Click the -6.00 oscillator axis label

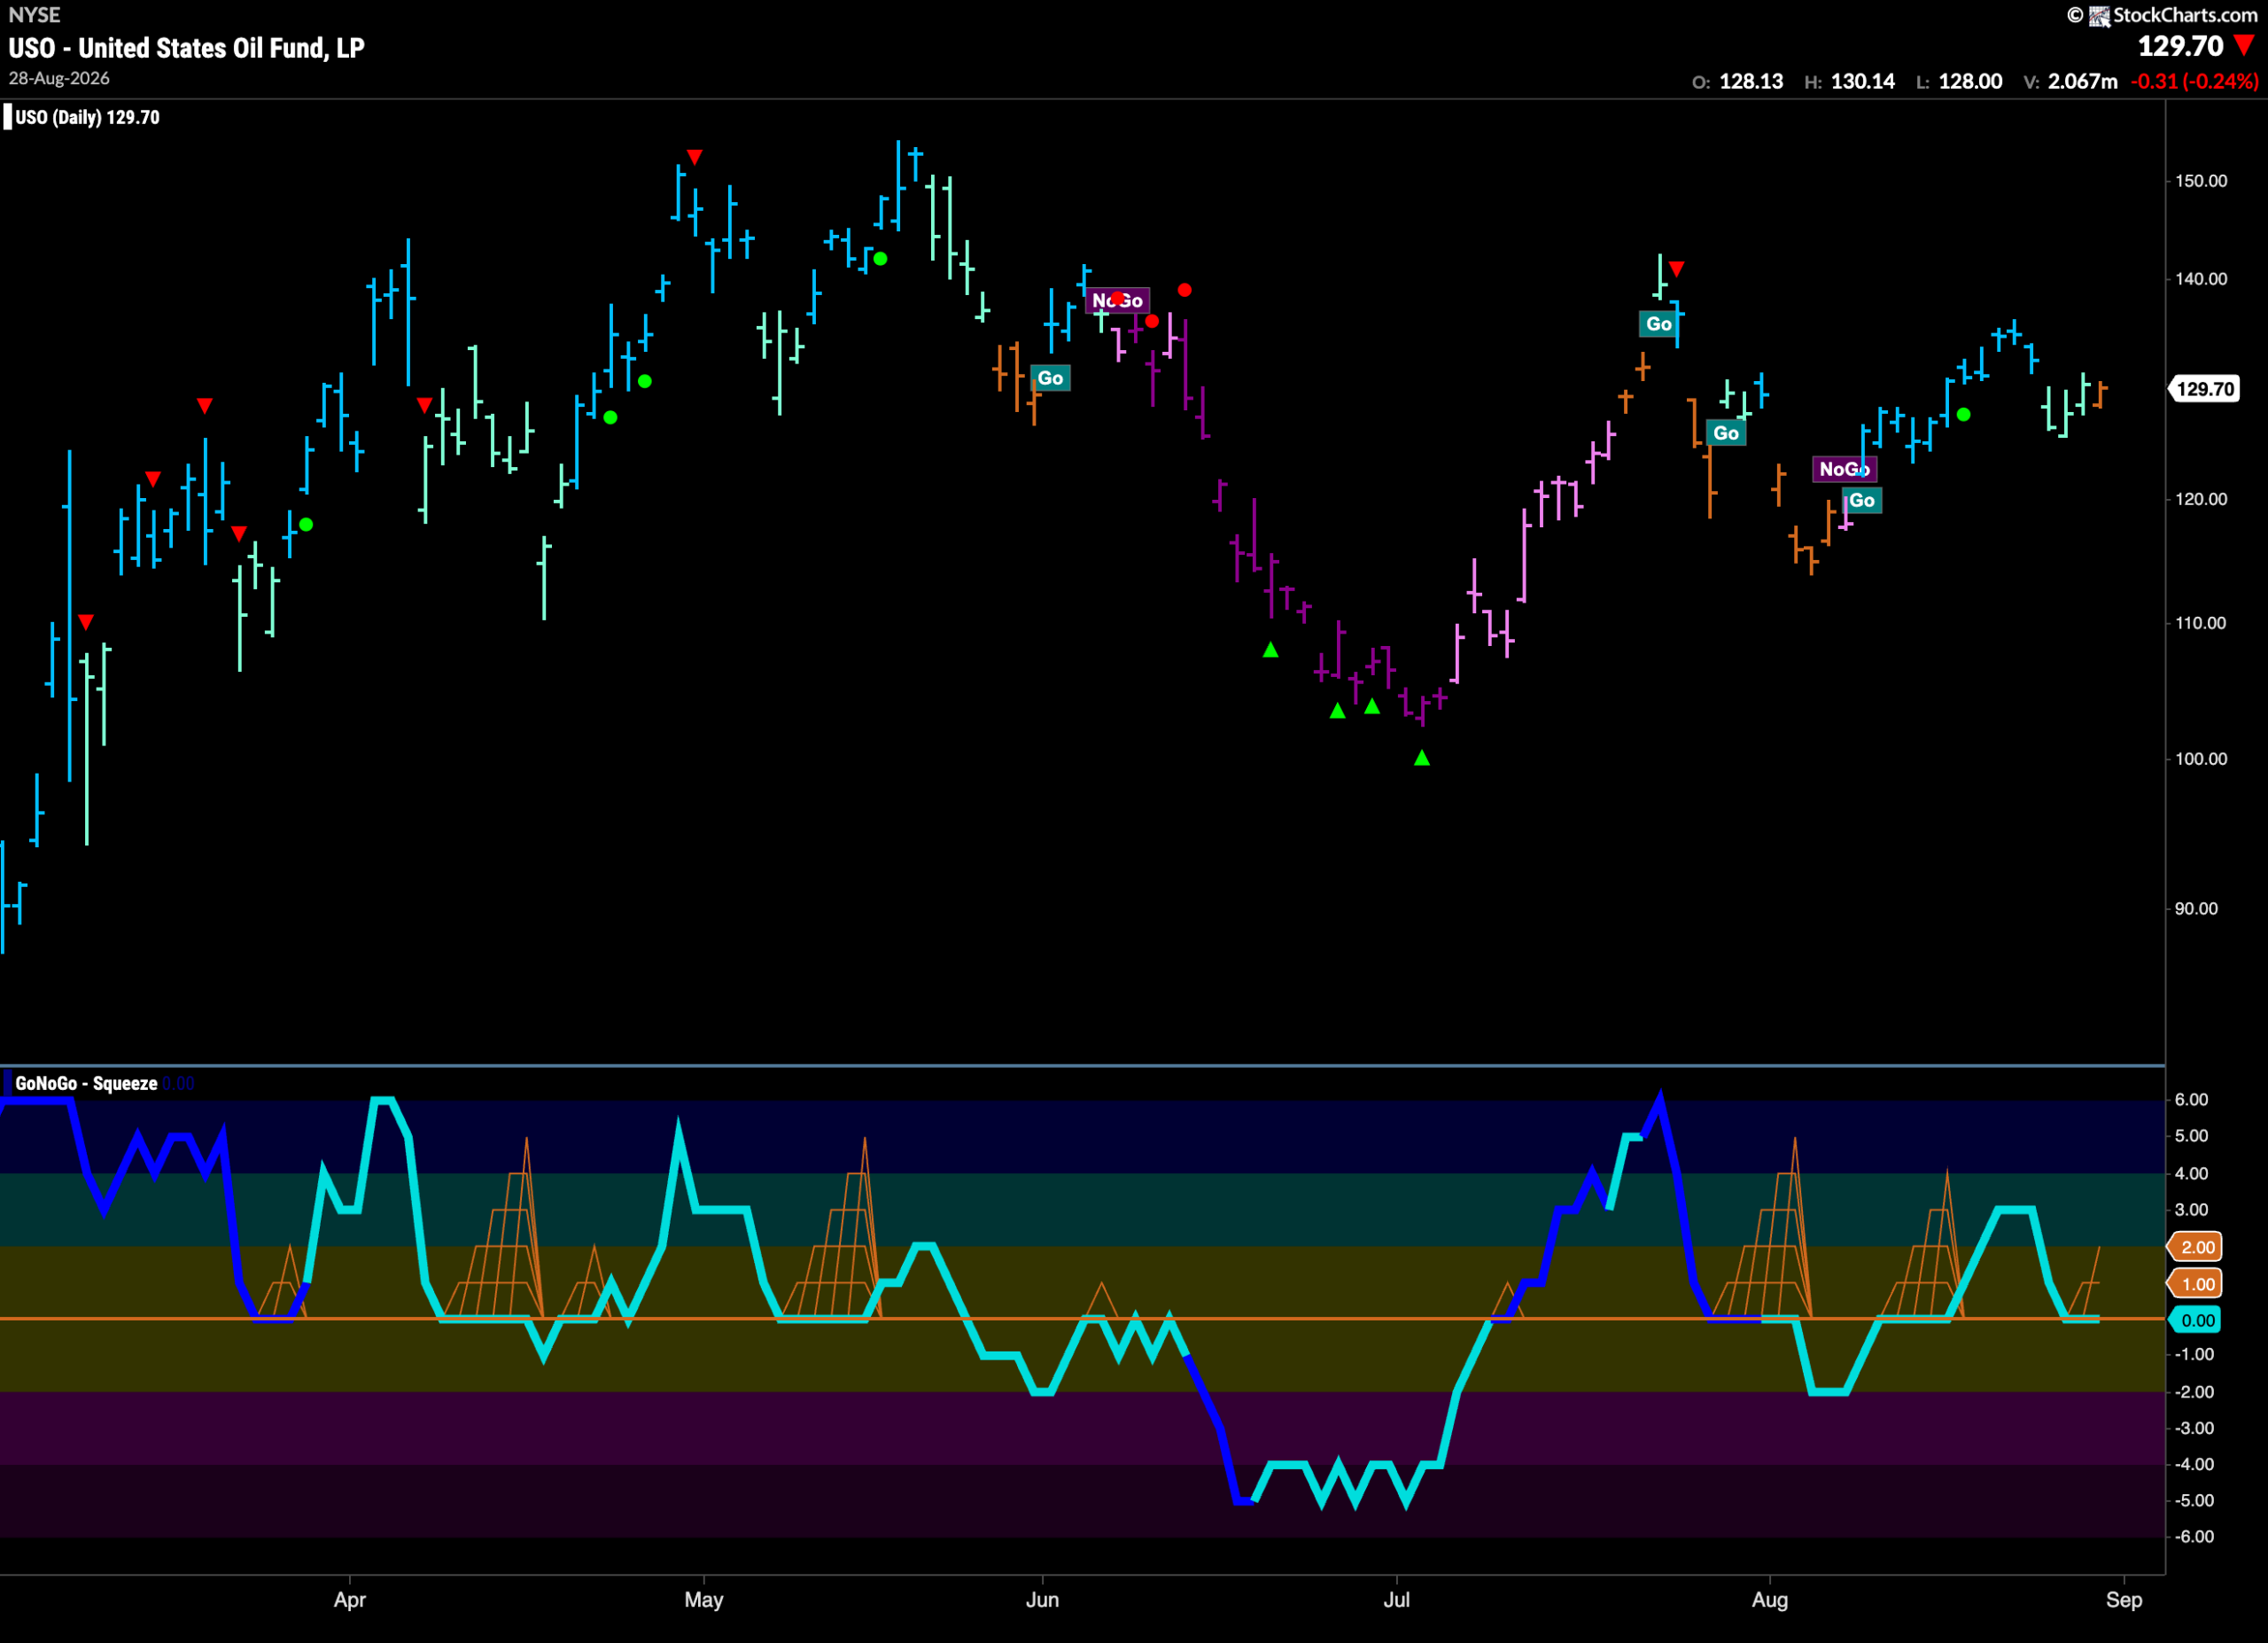click(2194, 1537)
